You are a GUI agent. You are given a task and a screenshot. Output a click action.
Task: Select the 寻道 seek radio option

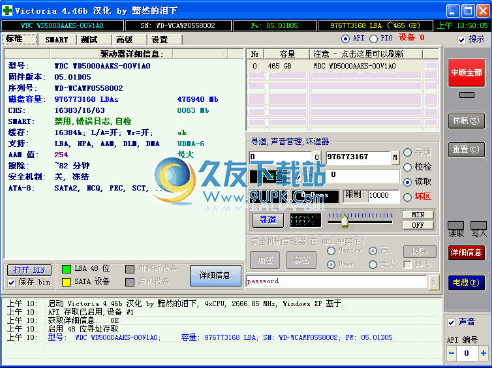click(407, 152)
